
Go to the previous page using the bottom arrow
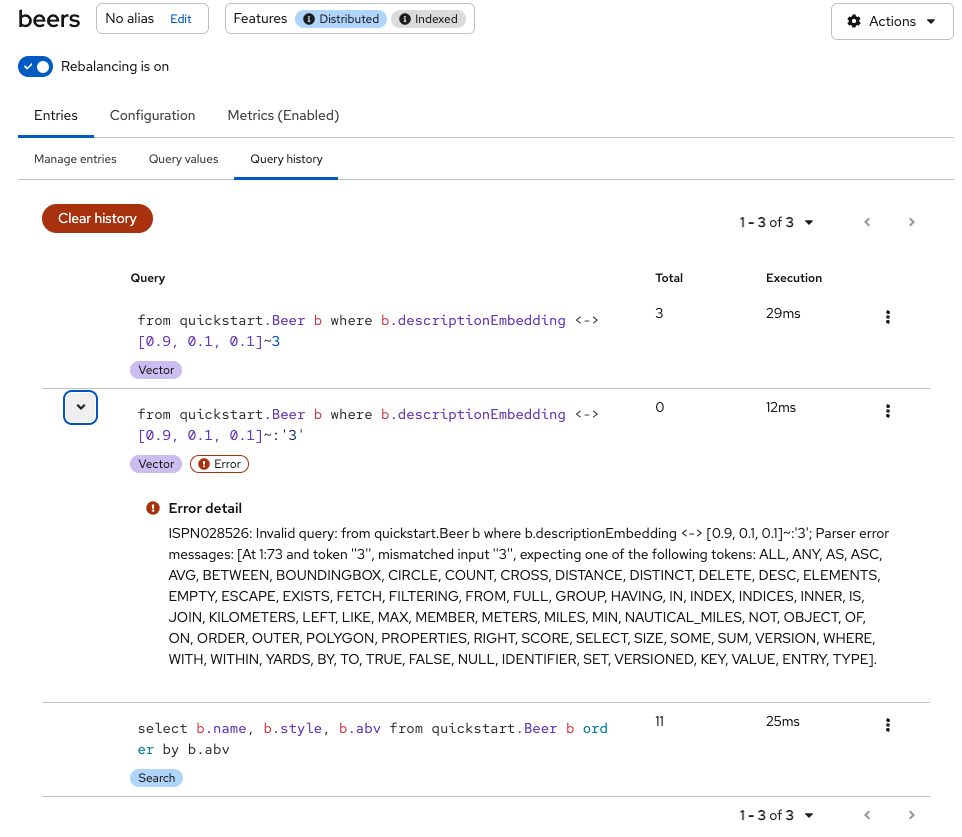tap(867, 815)
